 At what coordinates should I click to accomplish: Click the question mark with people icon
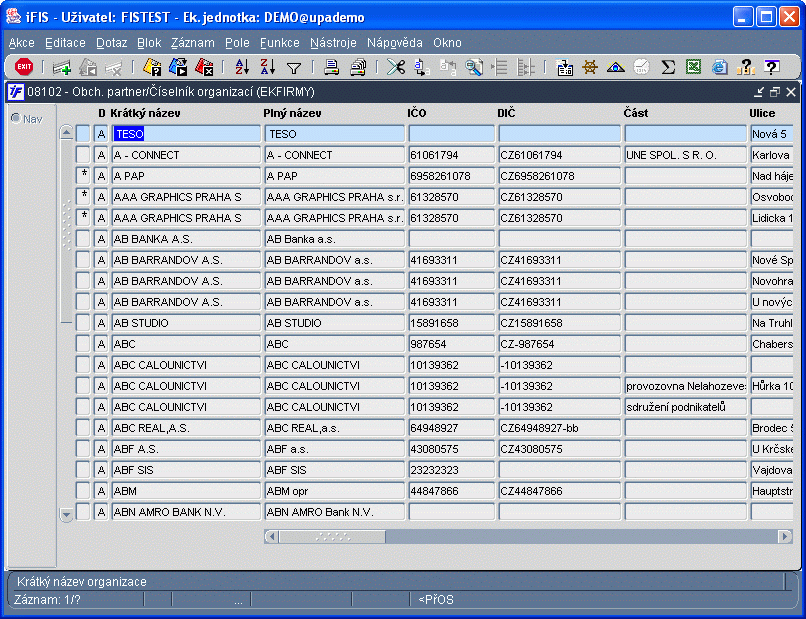point(745,67)
